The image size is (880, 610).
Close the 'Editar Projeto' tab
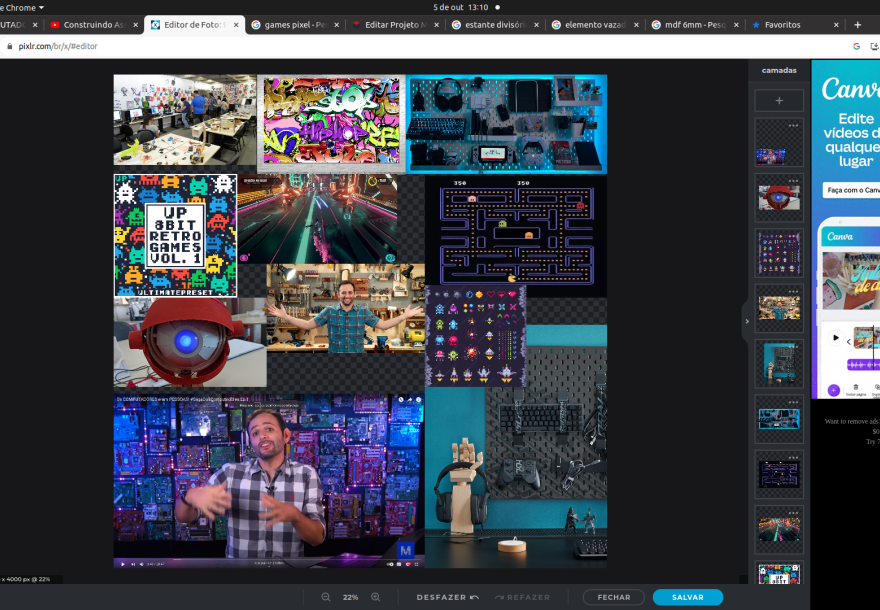click(436, 25)
